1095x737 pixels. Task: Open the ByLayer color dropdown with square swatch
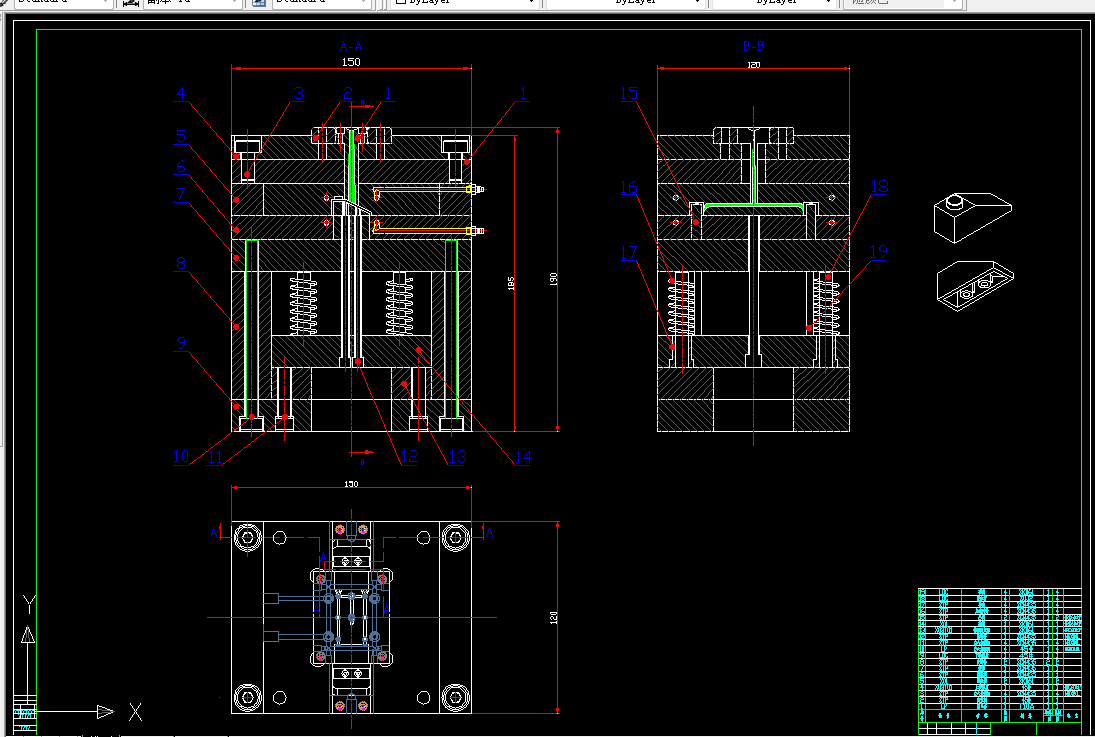point(464,3)
